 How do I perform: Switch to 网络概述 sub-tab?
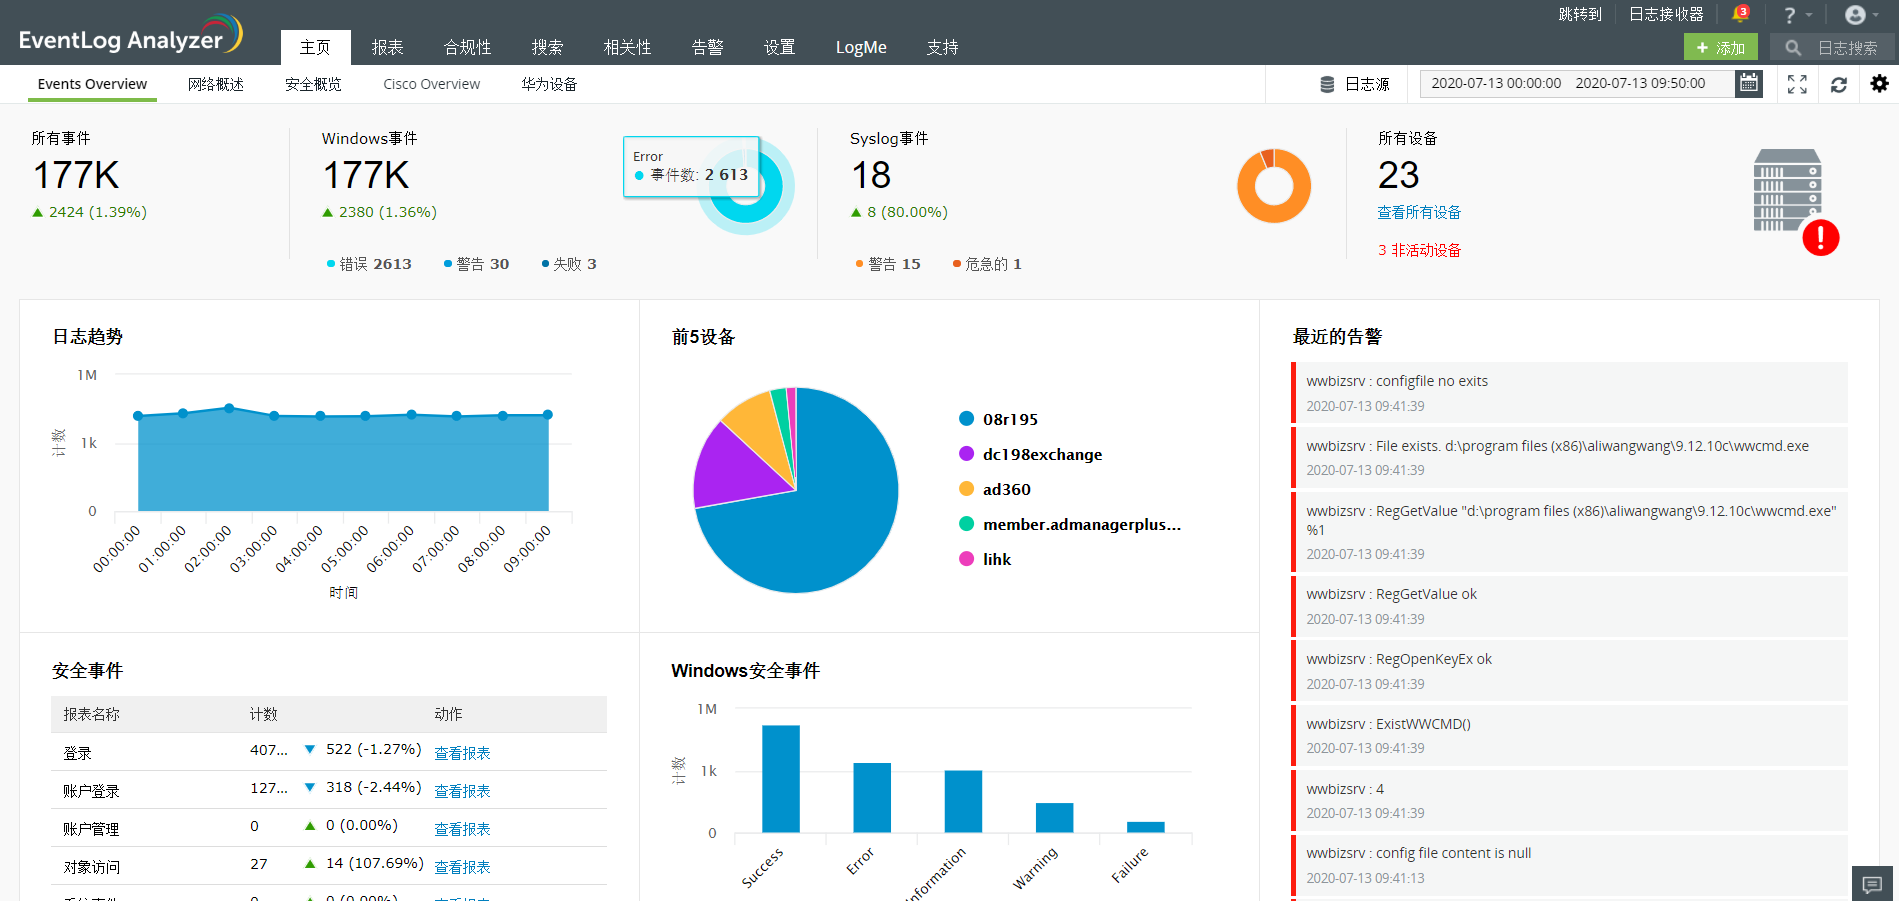216,84
